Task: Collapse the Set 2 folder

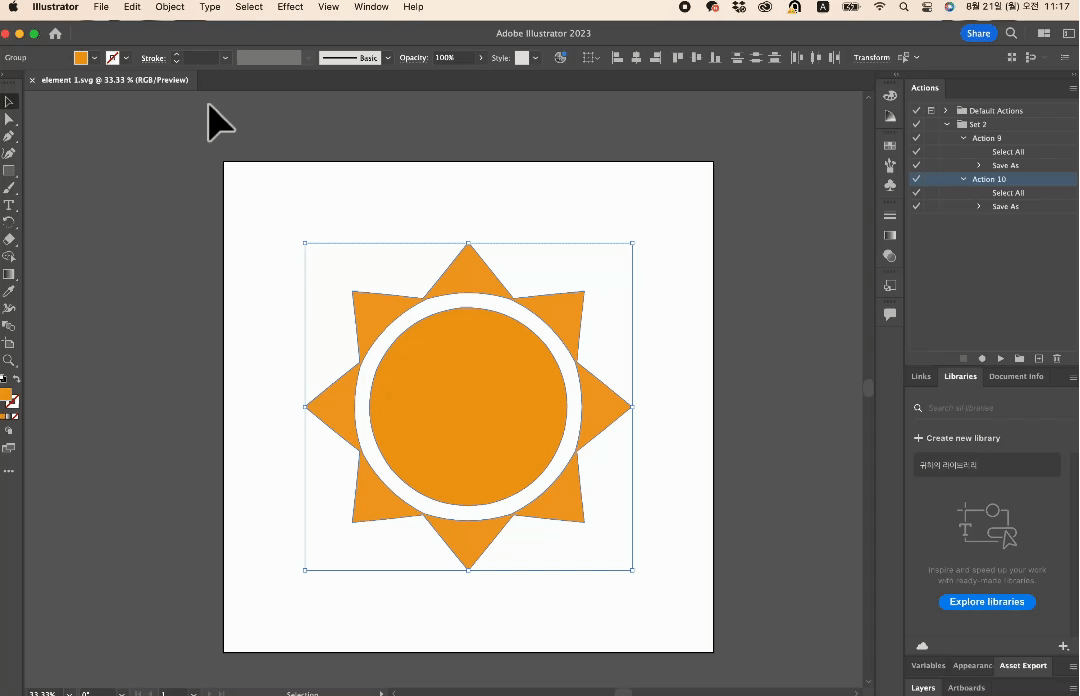Action: 947,125
